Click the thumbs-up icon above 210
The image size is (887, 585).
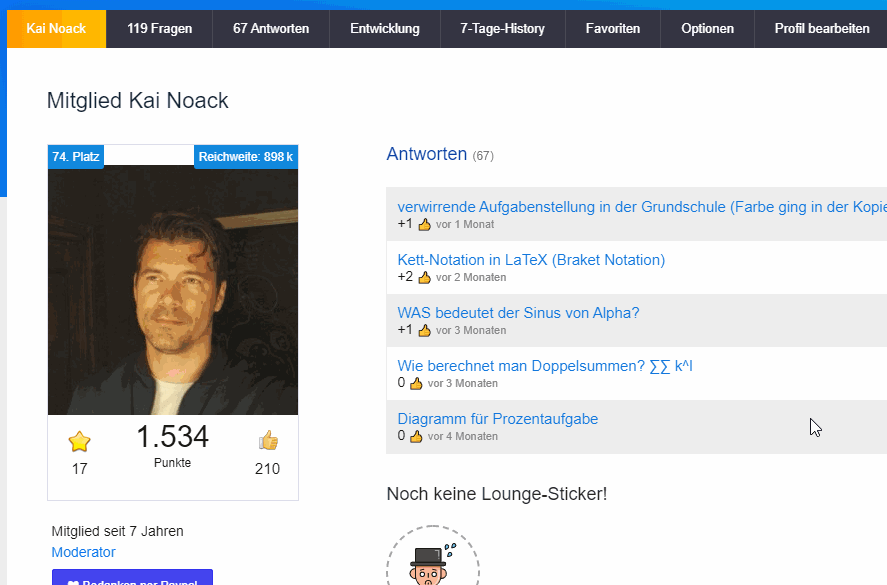pos(268,440)
